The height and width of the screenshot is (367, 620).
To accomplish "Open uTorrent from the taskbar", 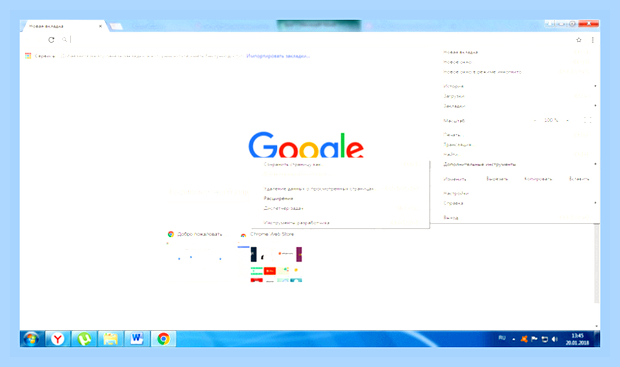I will [x=84, y=339].
